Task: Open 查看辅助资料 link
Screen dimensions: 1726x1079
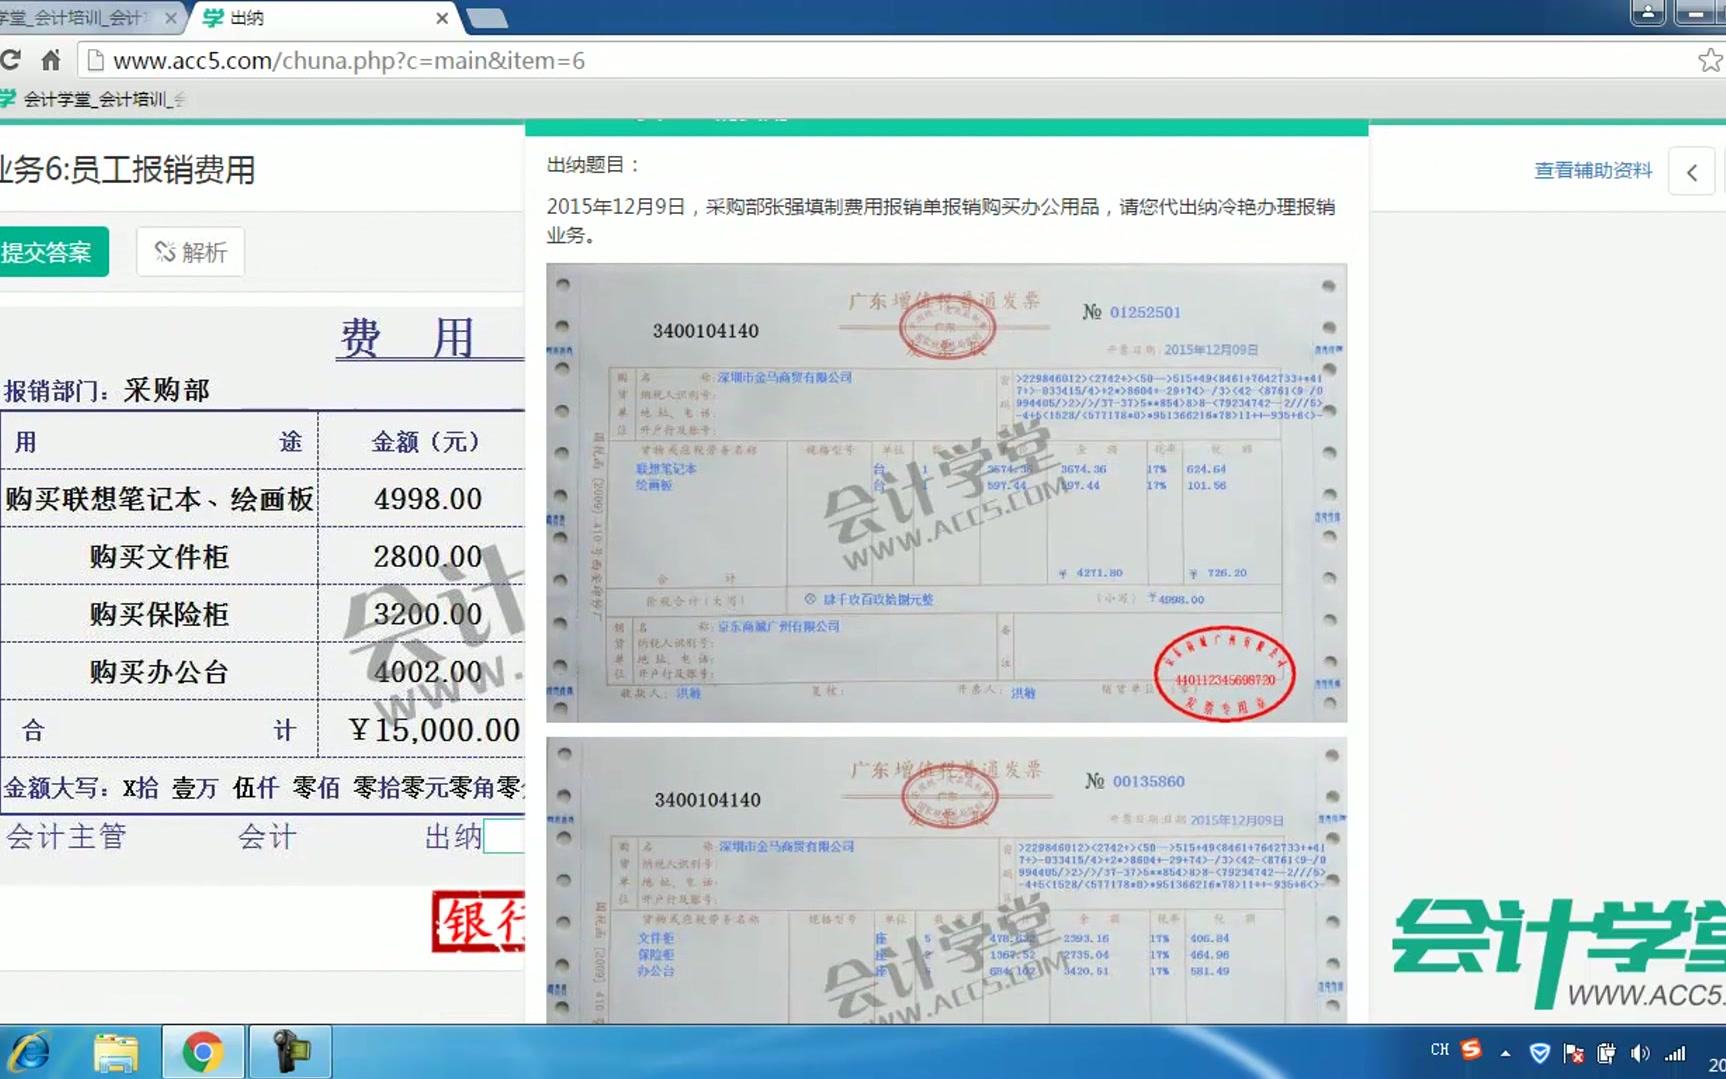Action: click(x=1593, y=171)
